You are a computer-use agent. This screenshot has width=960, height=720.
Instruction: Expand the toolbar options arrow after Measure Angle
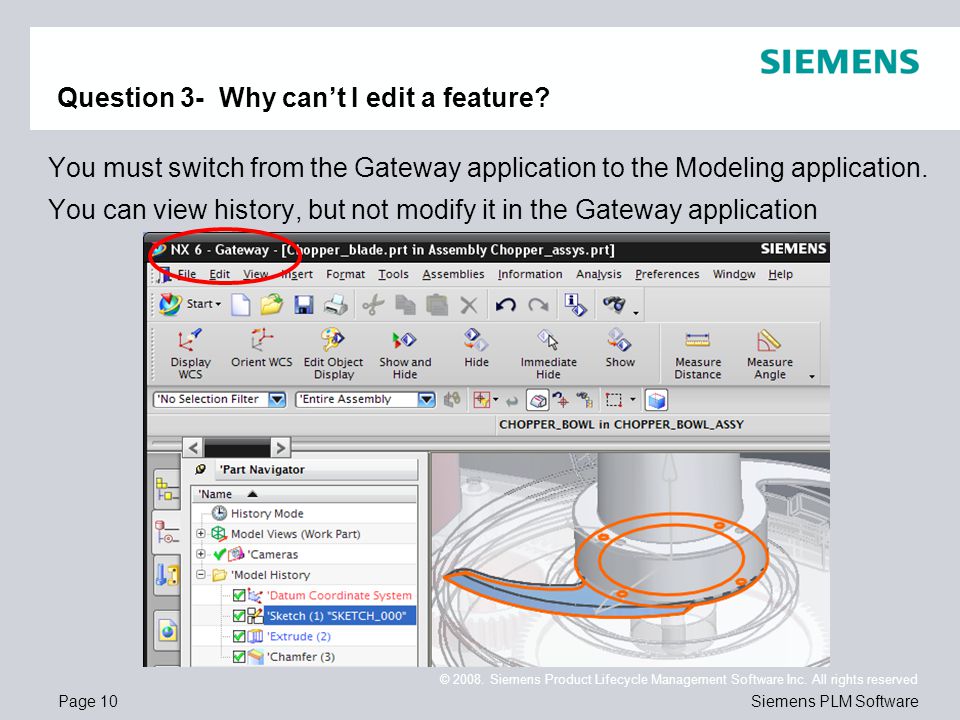point(812,377)
